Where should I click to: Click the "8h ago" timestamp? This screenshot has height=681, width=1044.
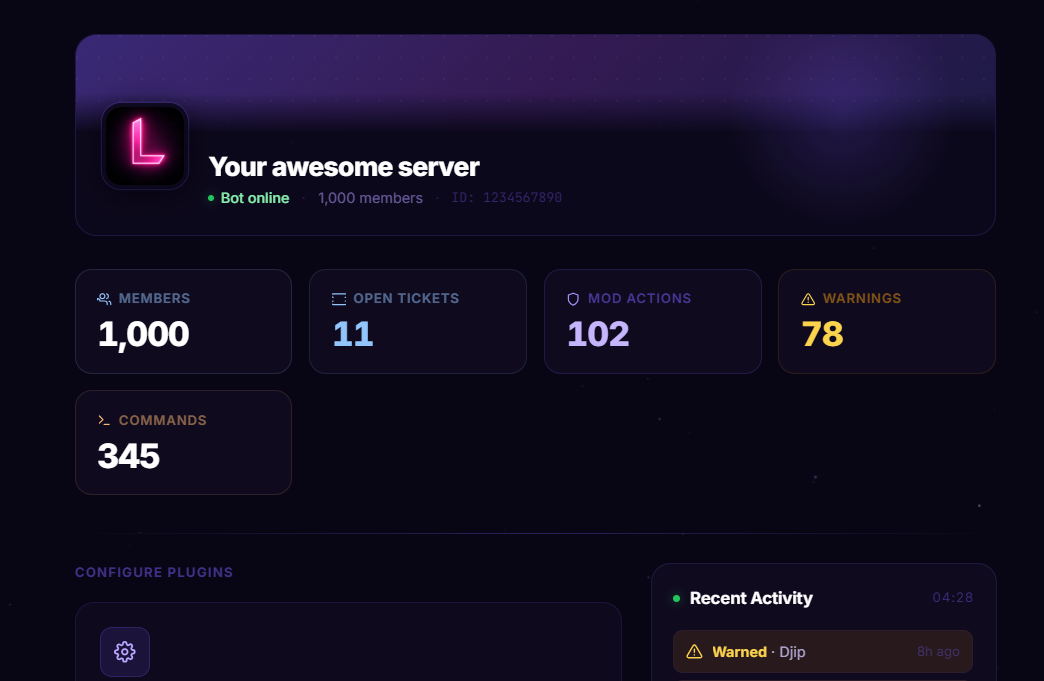point(938,652)
